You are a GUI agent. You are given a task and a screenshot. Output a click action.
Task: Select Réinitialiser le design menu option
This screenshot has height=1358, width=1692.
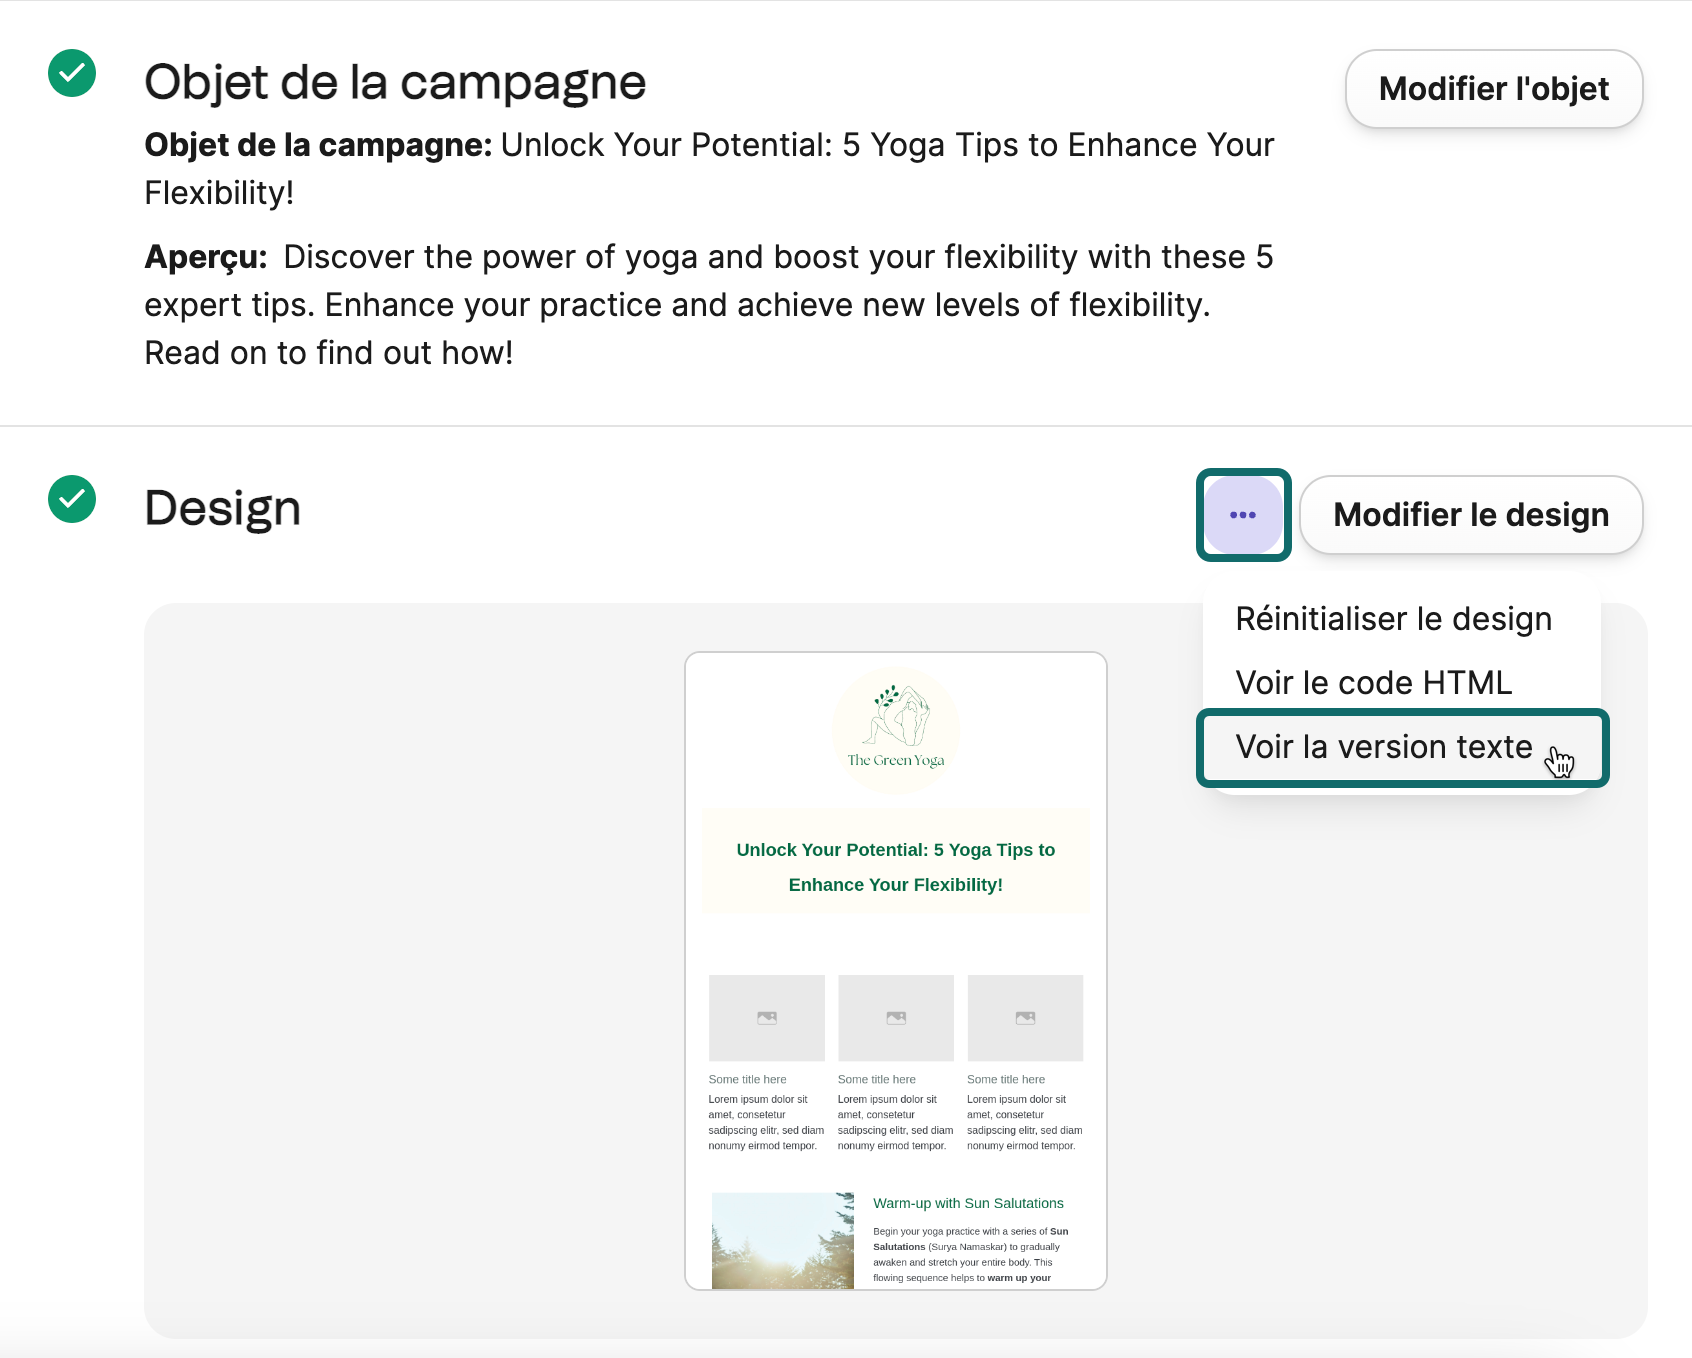[x=1394, y=619]
